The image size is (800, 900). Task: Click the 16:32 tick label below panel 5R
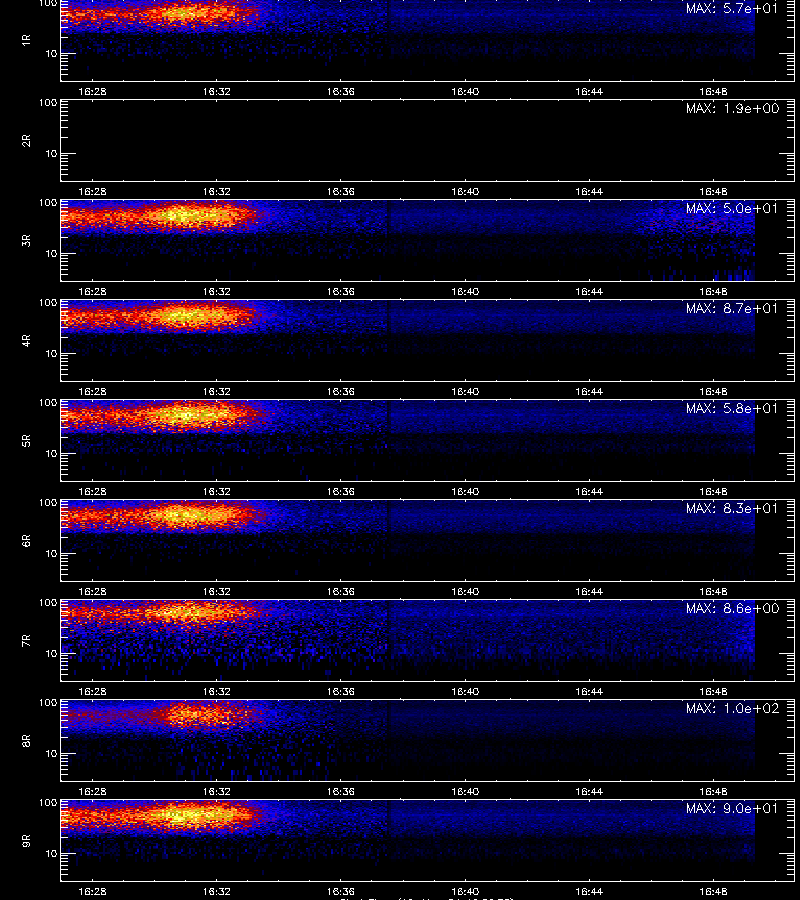point(216,491)
